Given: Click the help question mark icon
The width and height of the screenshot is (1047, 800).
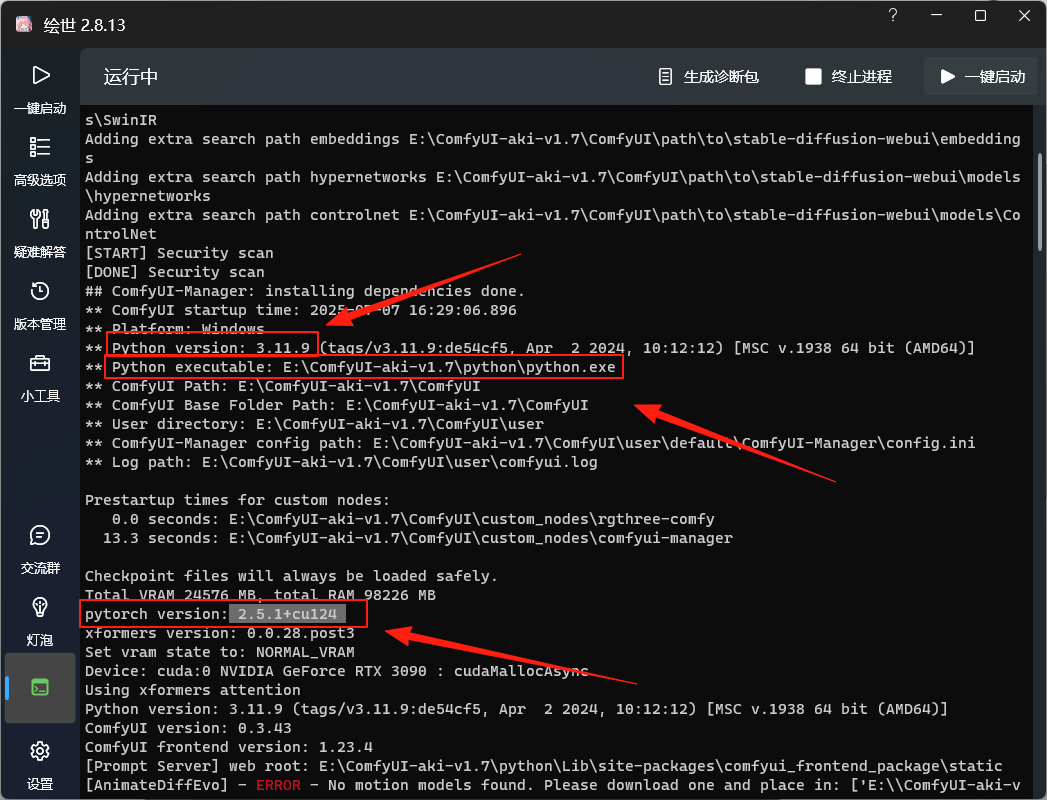Looking at the screenshot, I should click(893, 15).
